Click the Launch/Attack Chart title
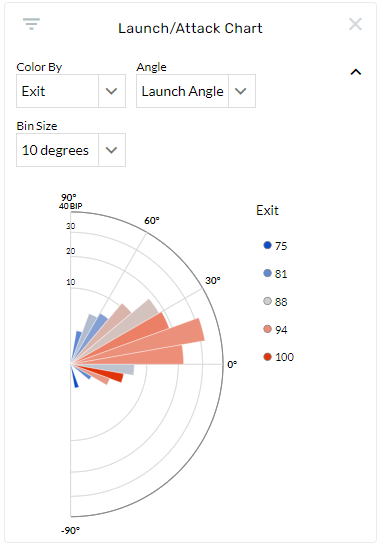The width and height of the screenshot is (392, 556). click(x=190, y=28)
